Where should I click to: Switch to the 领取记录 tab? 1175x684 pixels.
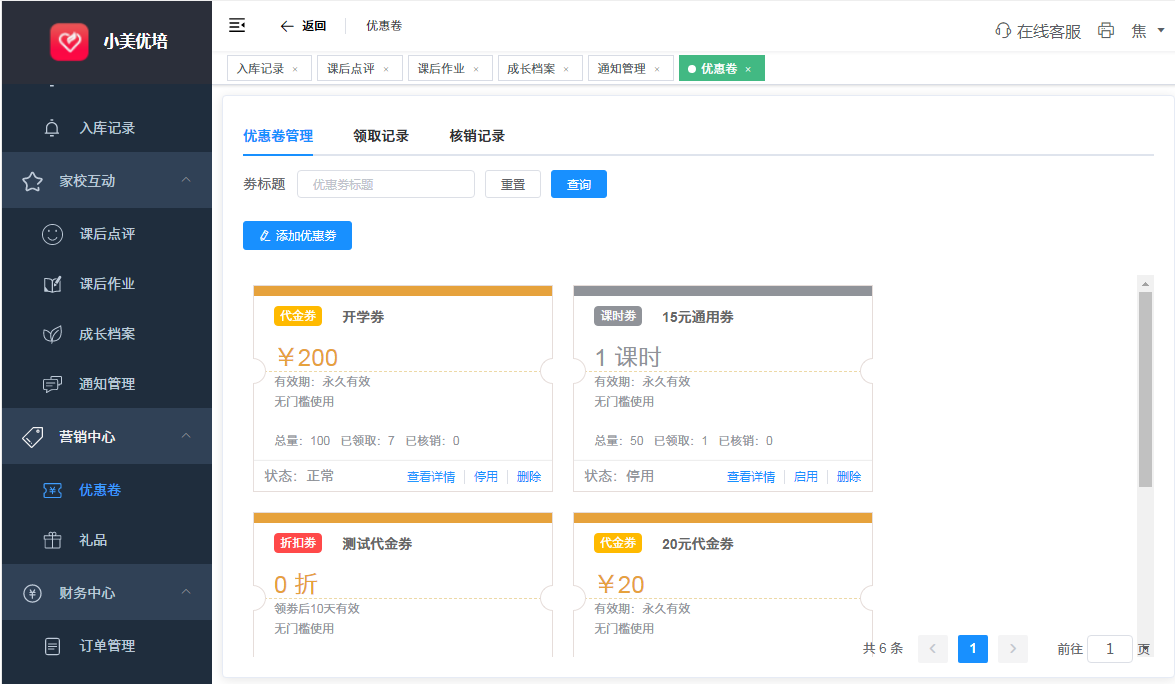tap(381, 136)
